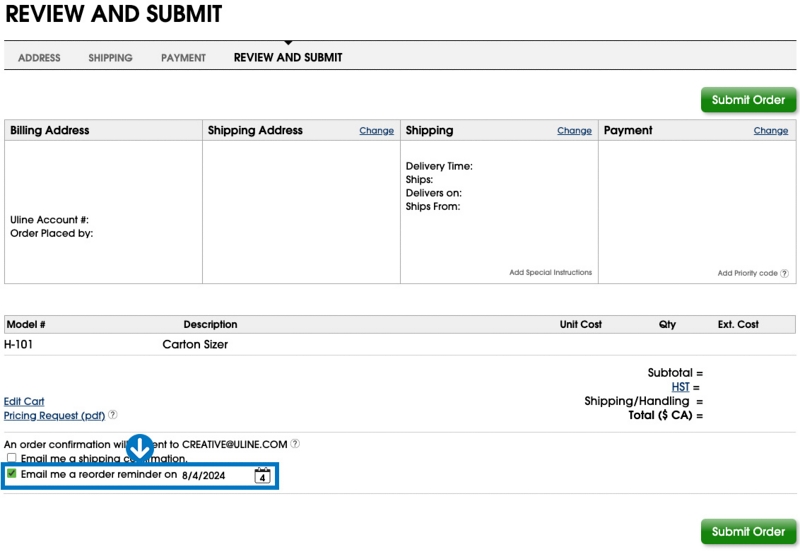
Task: Enable the shipping confirmation email checkbox
Action: tap(12, 458)
